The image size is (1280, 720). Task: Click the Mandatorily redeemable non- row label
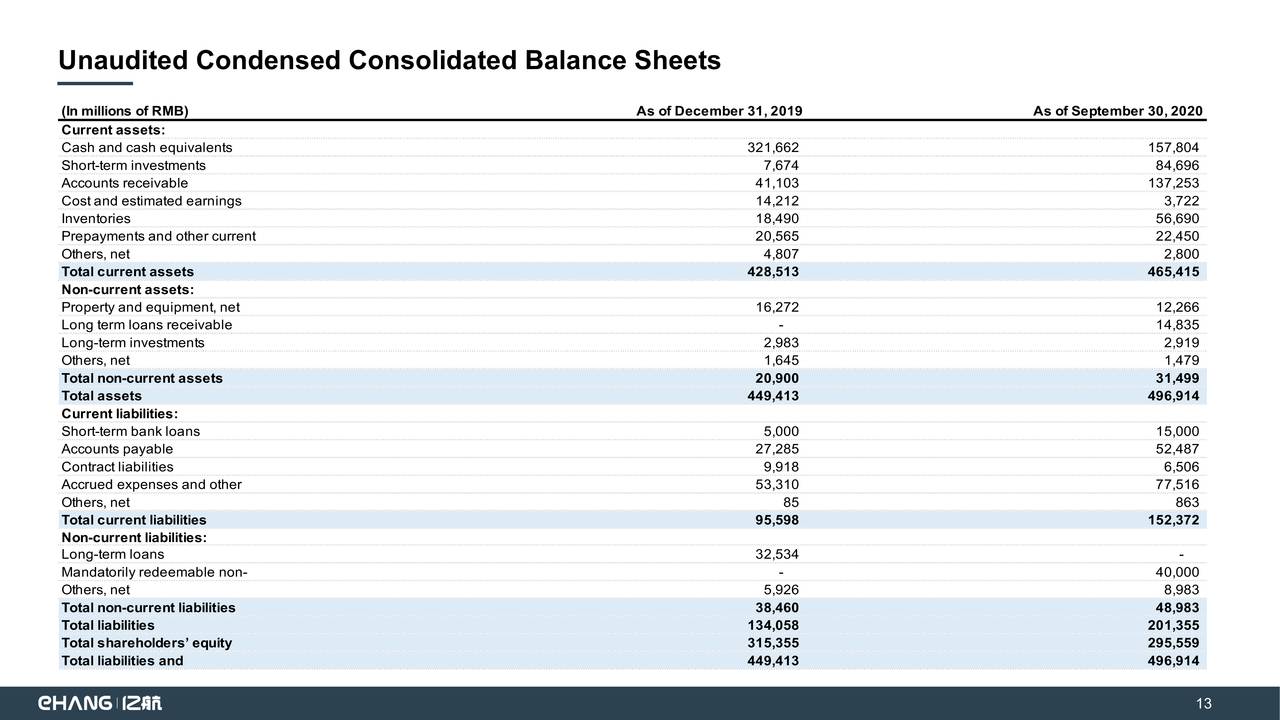tap(154, 572)
